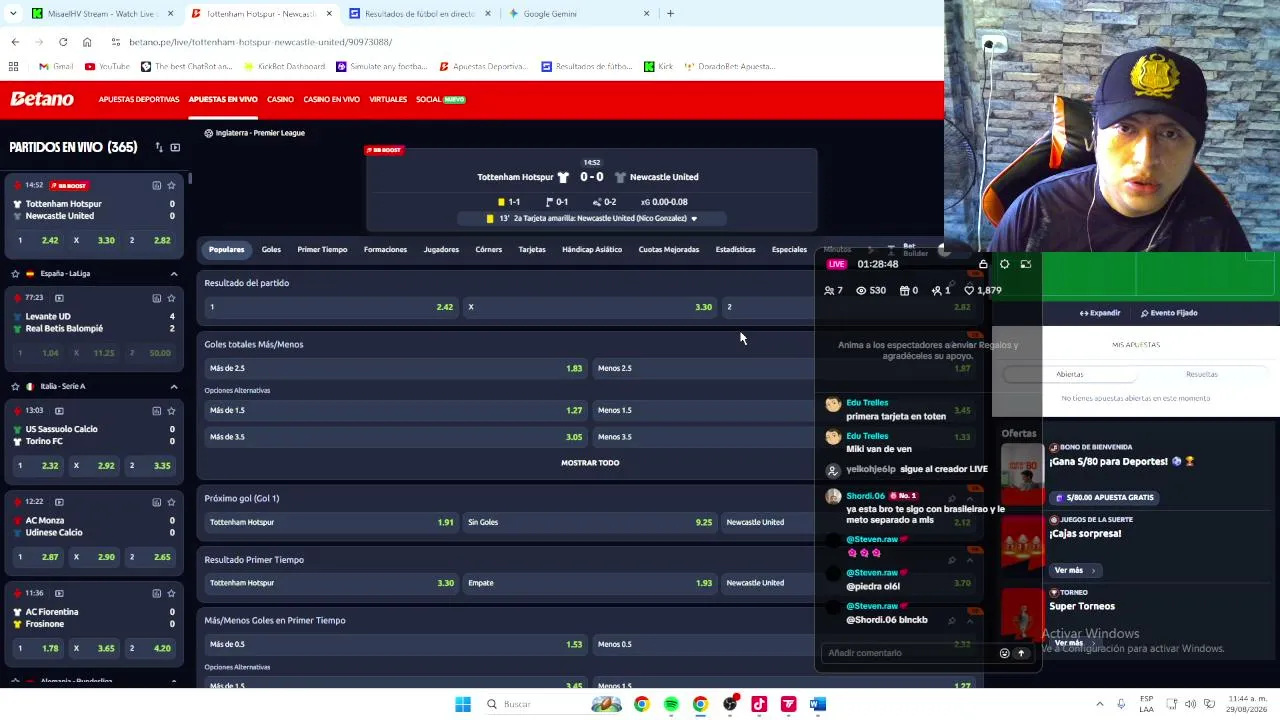The image size is (1280, 720).
Task: Click the pop-out icon in the live chat header
Action: (1025, 264)
